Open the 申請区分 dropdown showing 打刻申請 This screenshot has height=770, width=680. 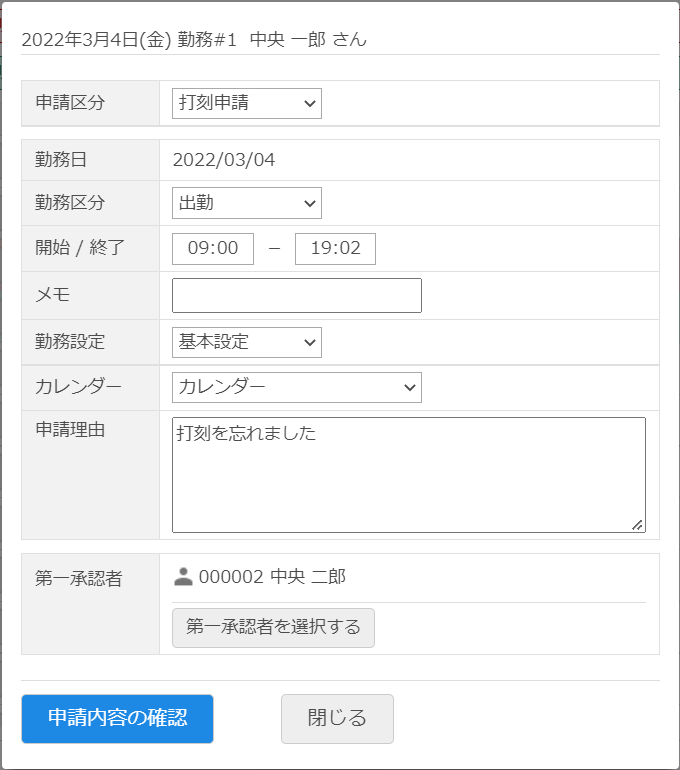tap(246, 103)
